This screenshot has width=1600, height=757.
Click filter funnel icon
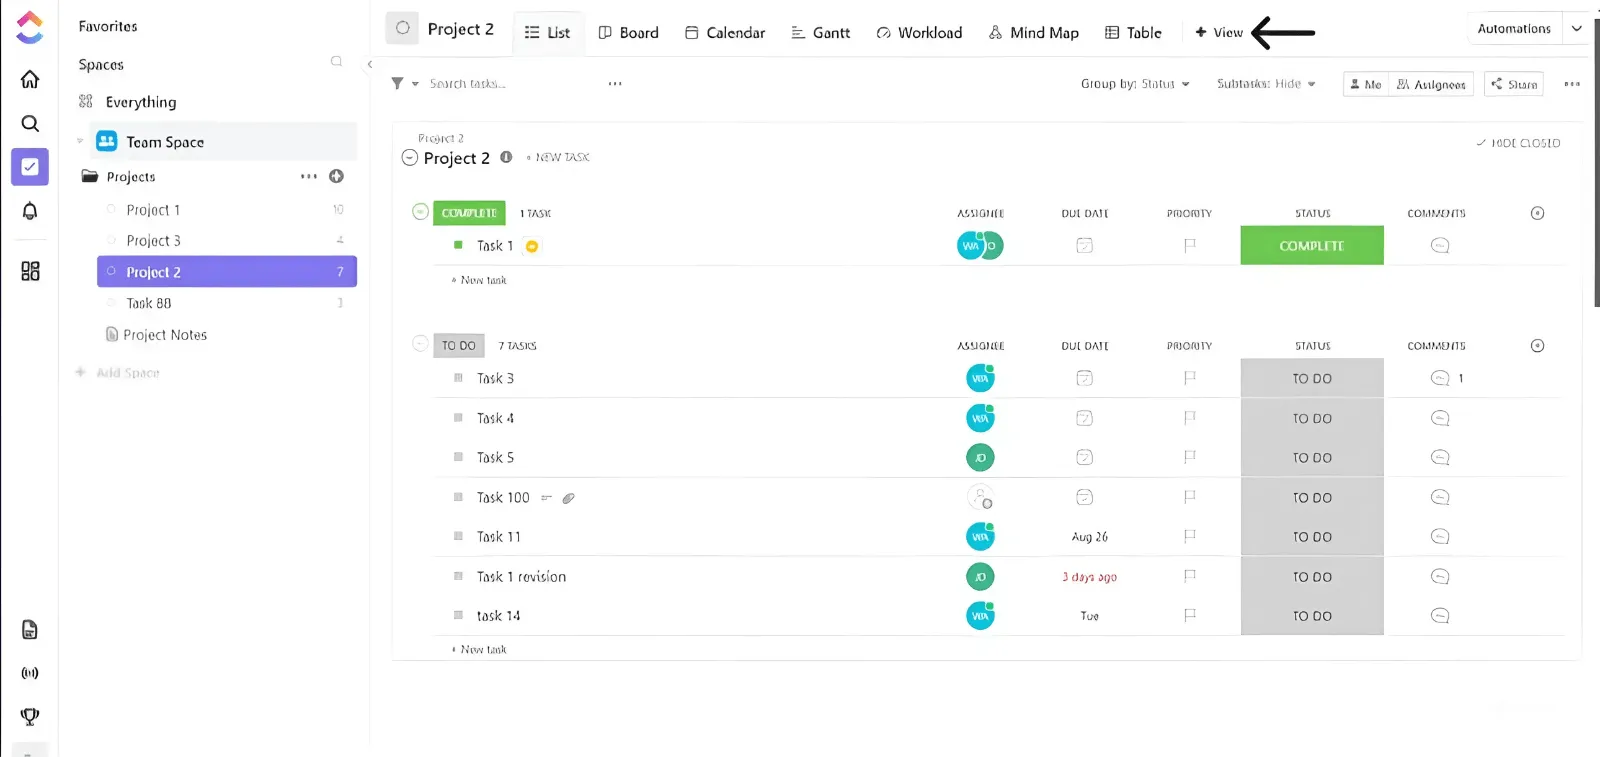point(397,83)
